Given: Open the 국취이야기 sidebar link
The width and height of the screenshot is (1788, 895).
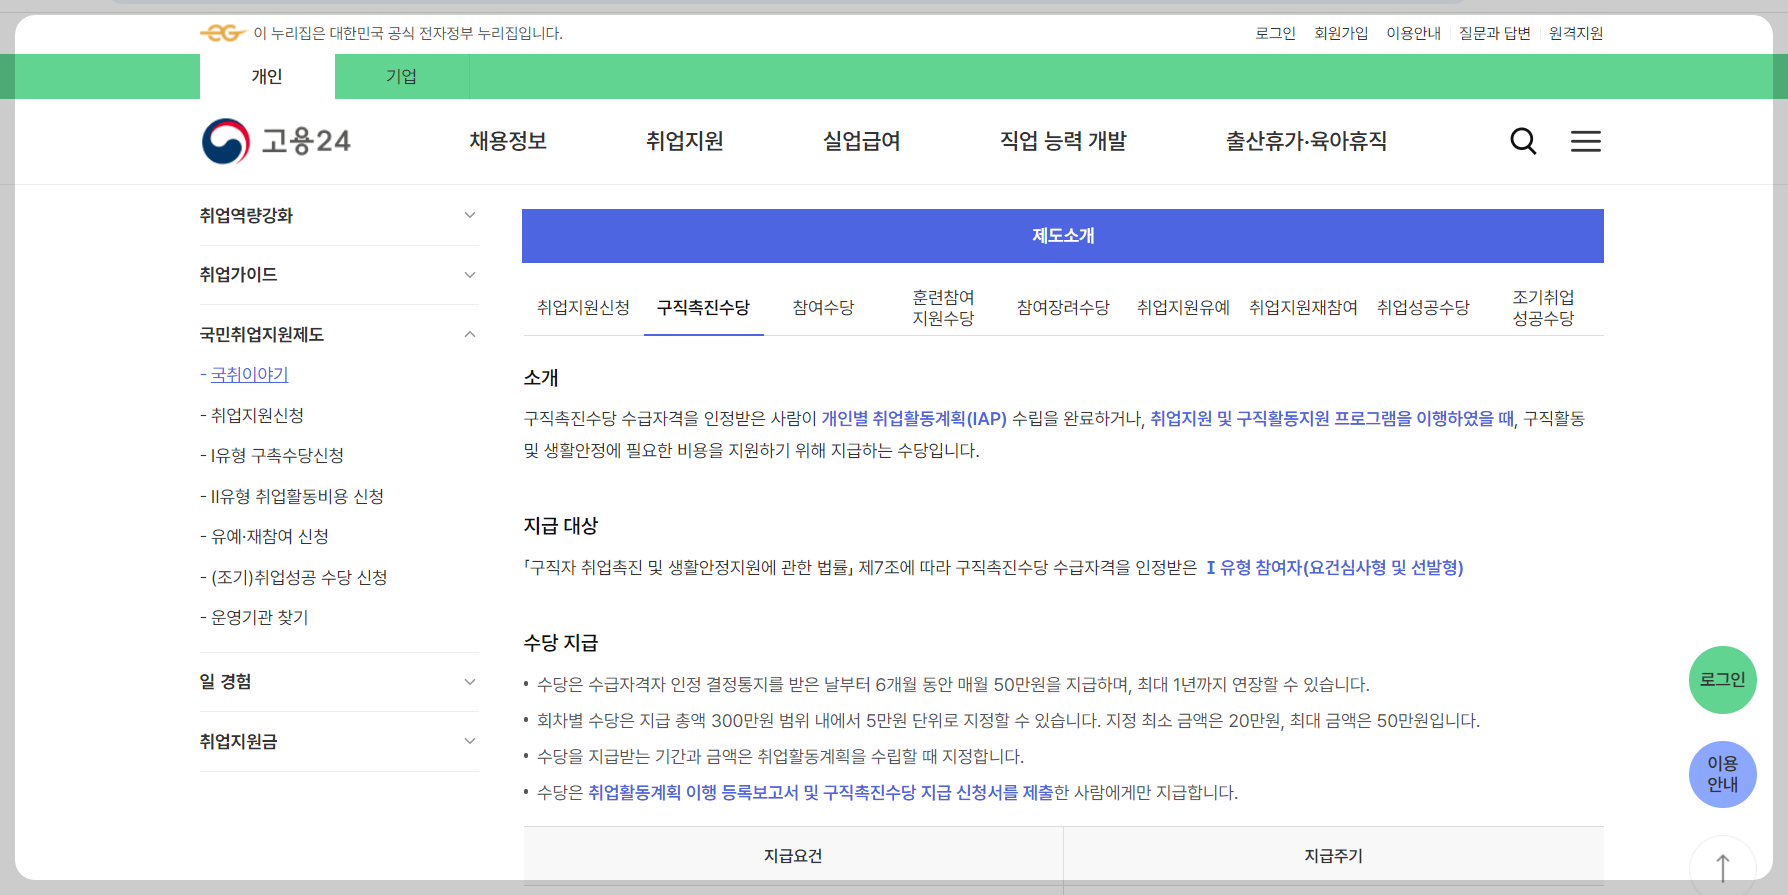Looking at the screenshot, I should click(x=249, y=375).
